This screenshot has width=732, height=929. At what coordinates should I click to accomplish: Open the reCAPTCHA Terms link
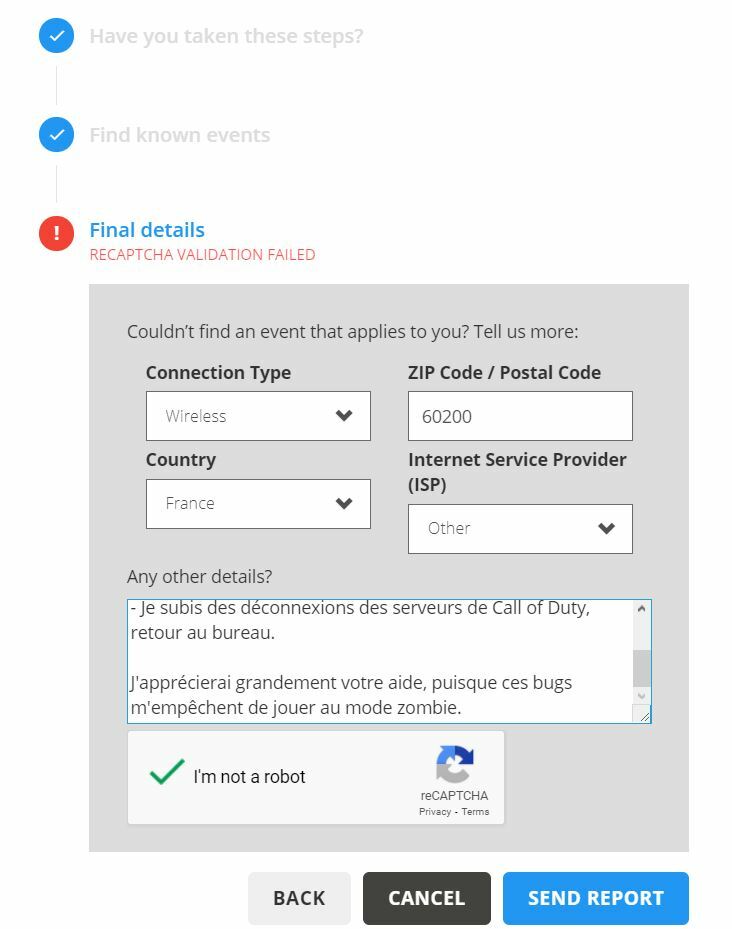[x=475, y=812]
